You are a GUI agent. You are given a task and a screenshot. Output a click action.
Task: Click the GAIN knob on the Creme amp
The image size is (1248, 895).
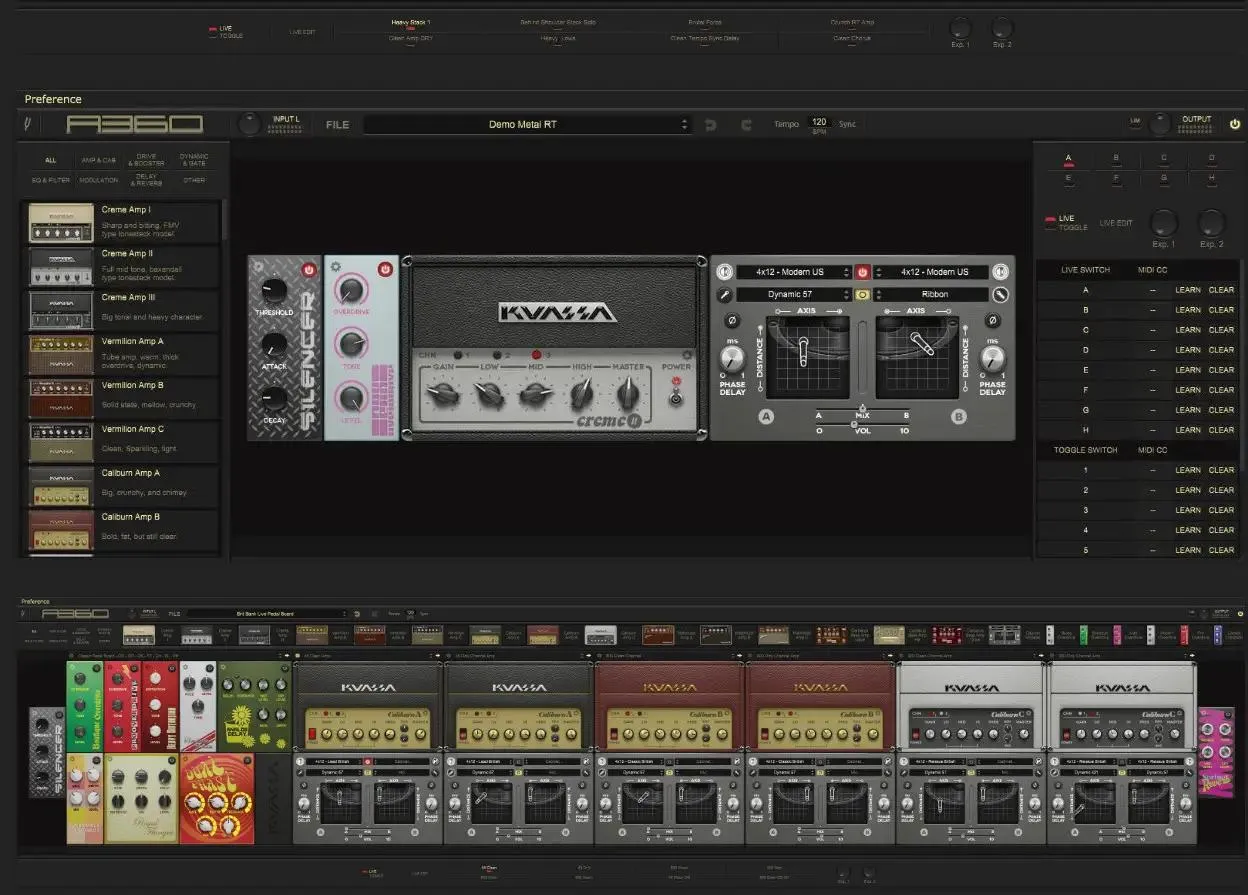tap(441, 393)
